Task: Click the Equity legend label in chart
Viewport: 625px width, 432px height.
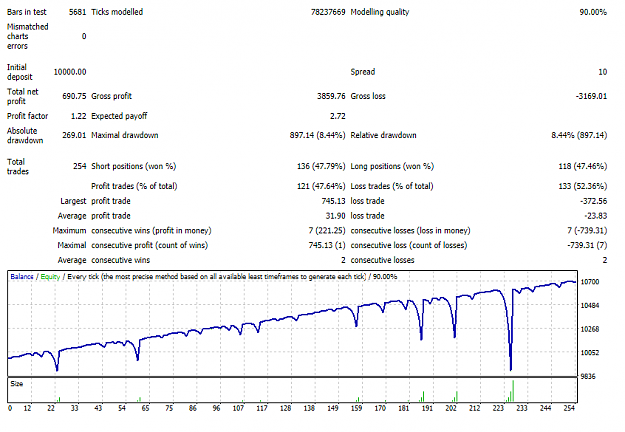Action: (50, 277)
